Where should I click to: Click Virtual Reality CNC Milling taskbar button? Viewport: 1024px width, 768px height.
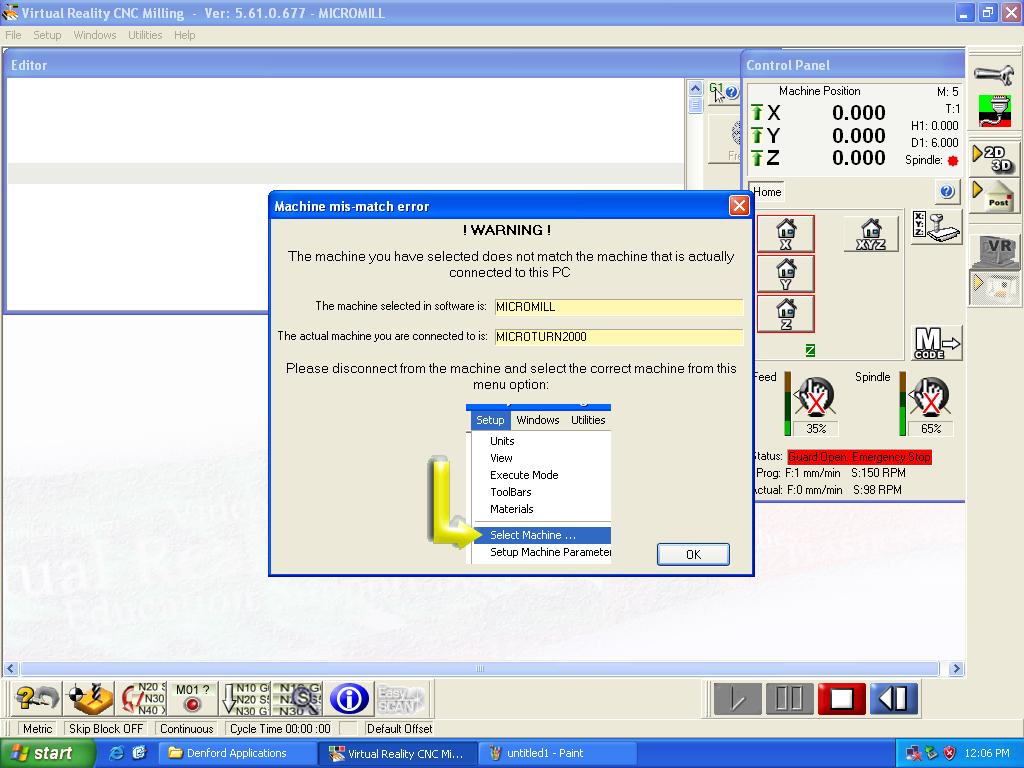point(398,753)
